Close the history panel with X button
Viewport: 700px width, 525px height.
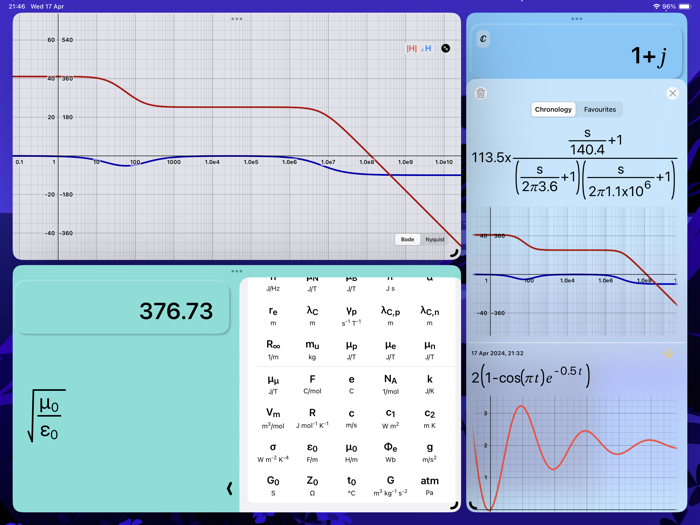(x=672, y=93)
